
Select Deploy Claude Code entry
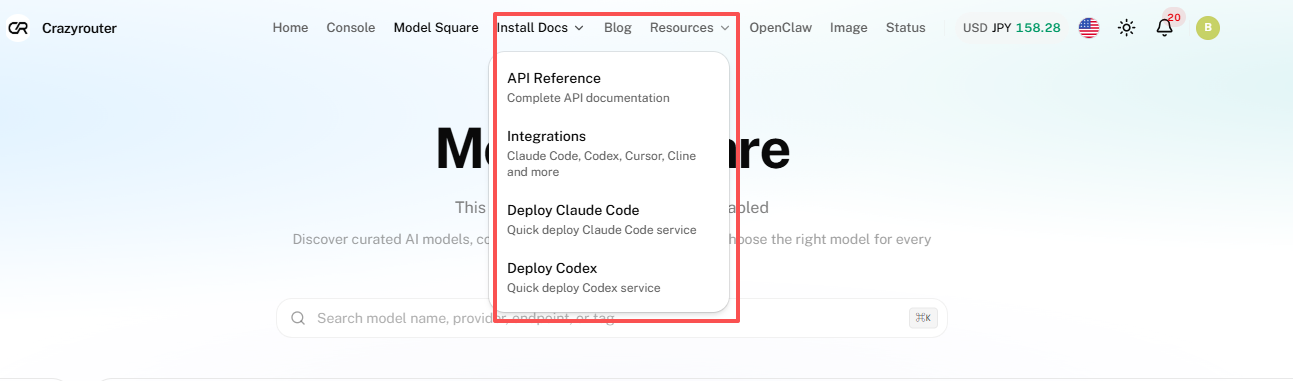pyautogui.click(x=609, y=219)
